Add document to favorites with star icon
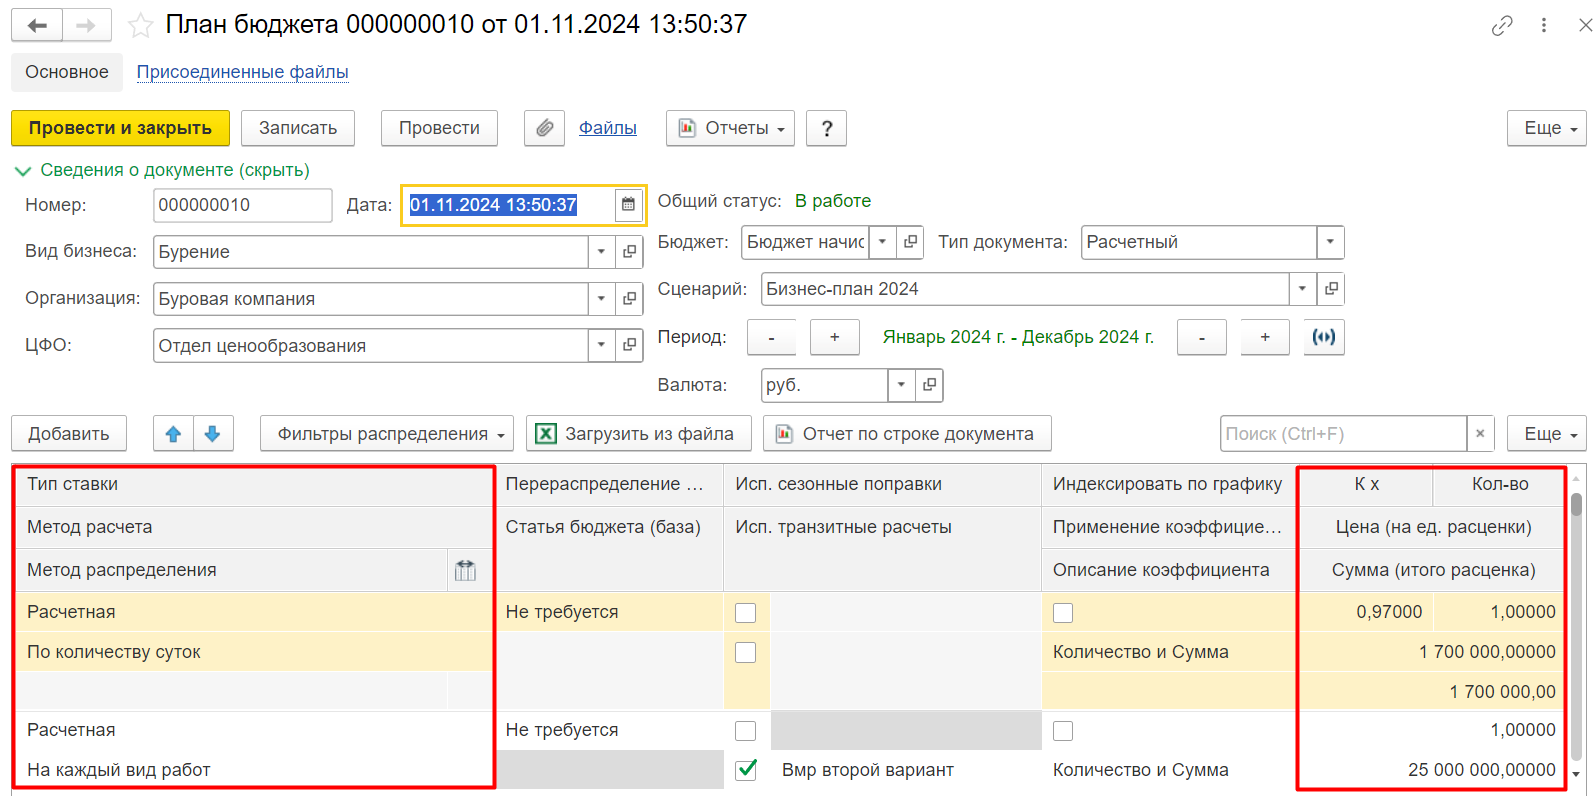The width and height of the screenshot is (1595, 796). coord(141,25)
